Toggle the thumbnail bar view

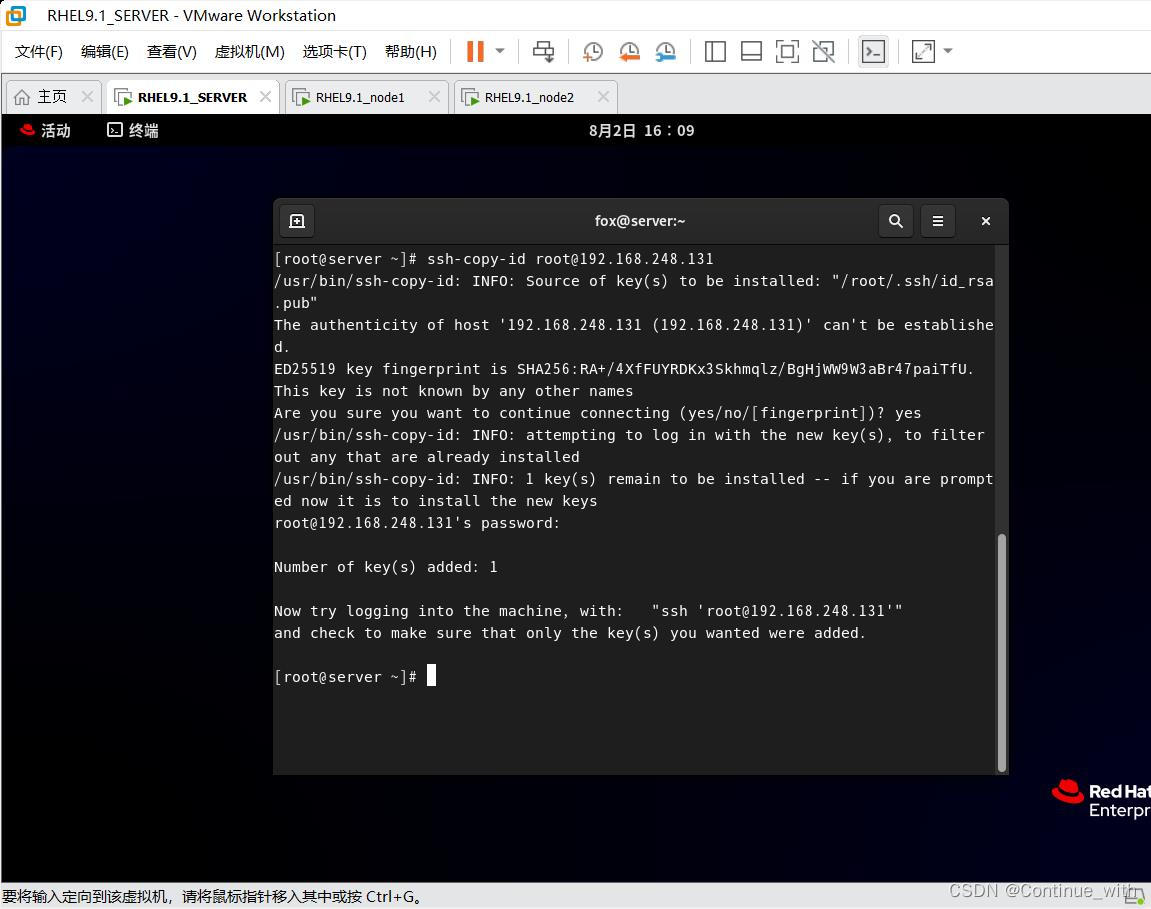point(751,51)
